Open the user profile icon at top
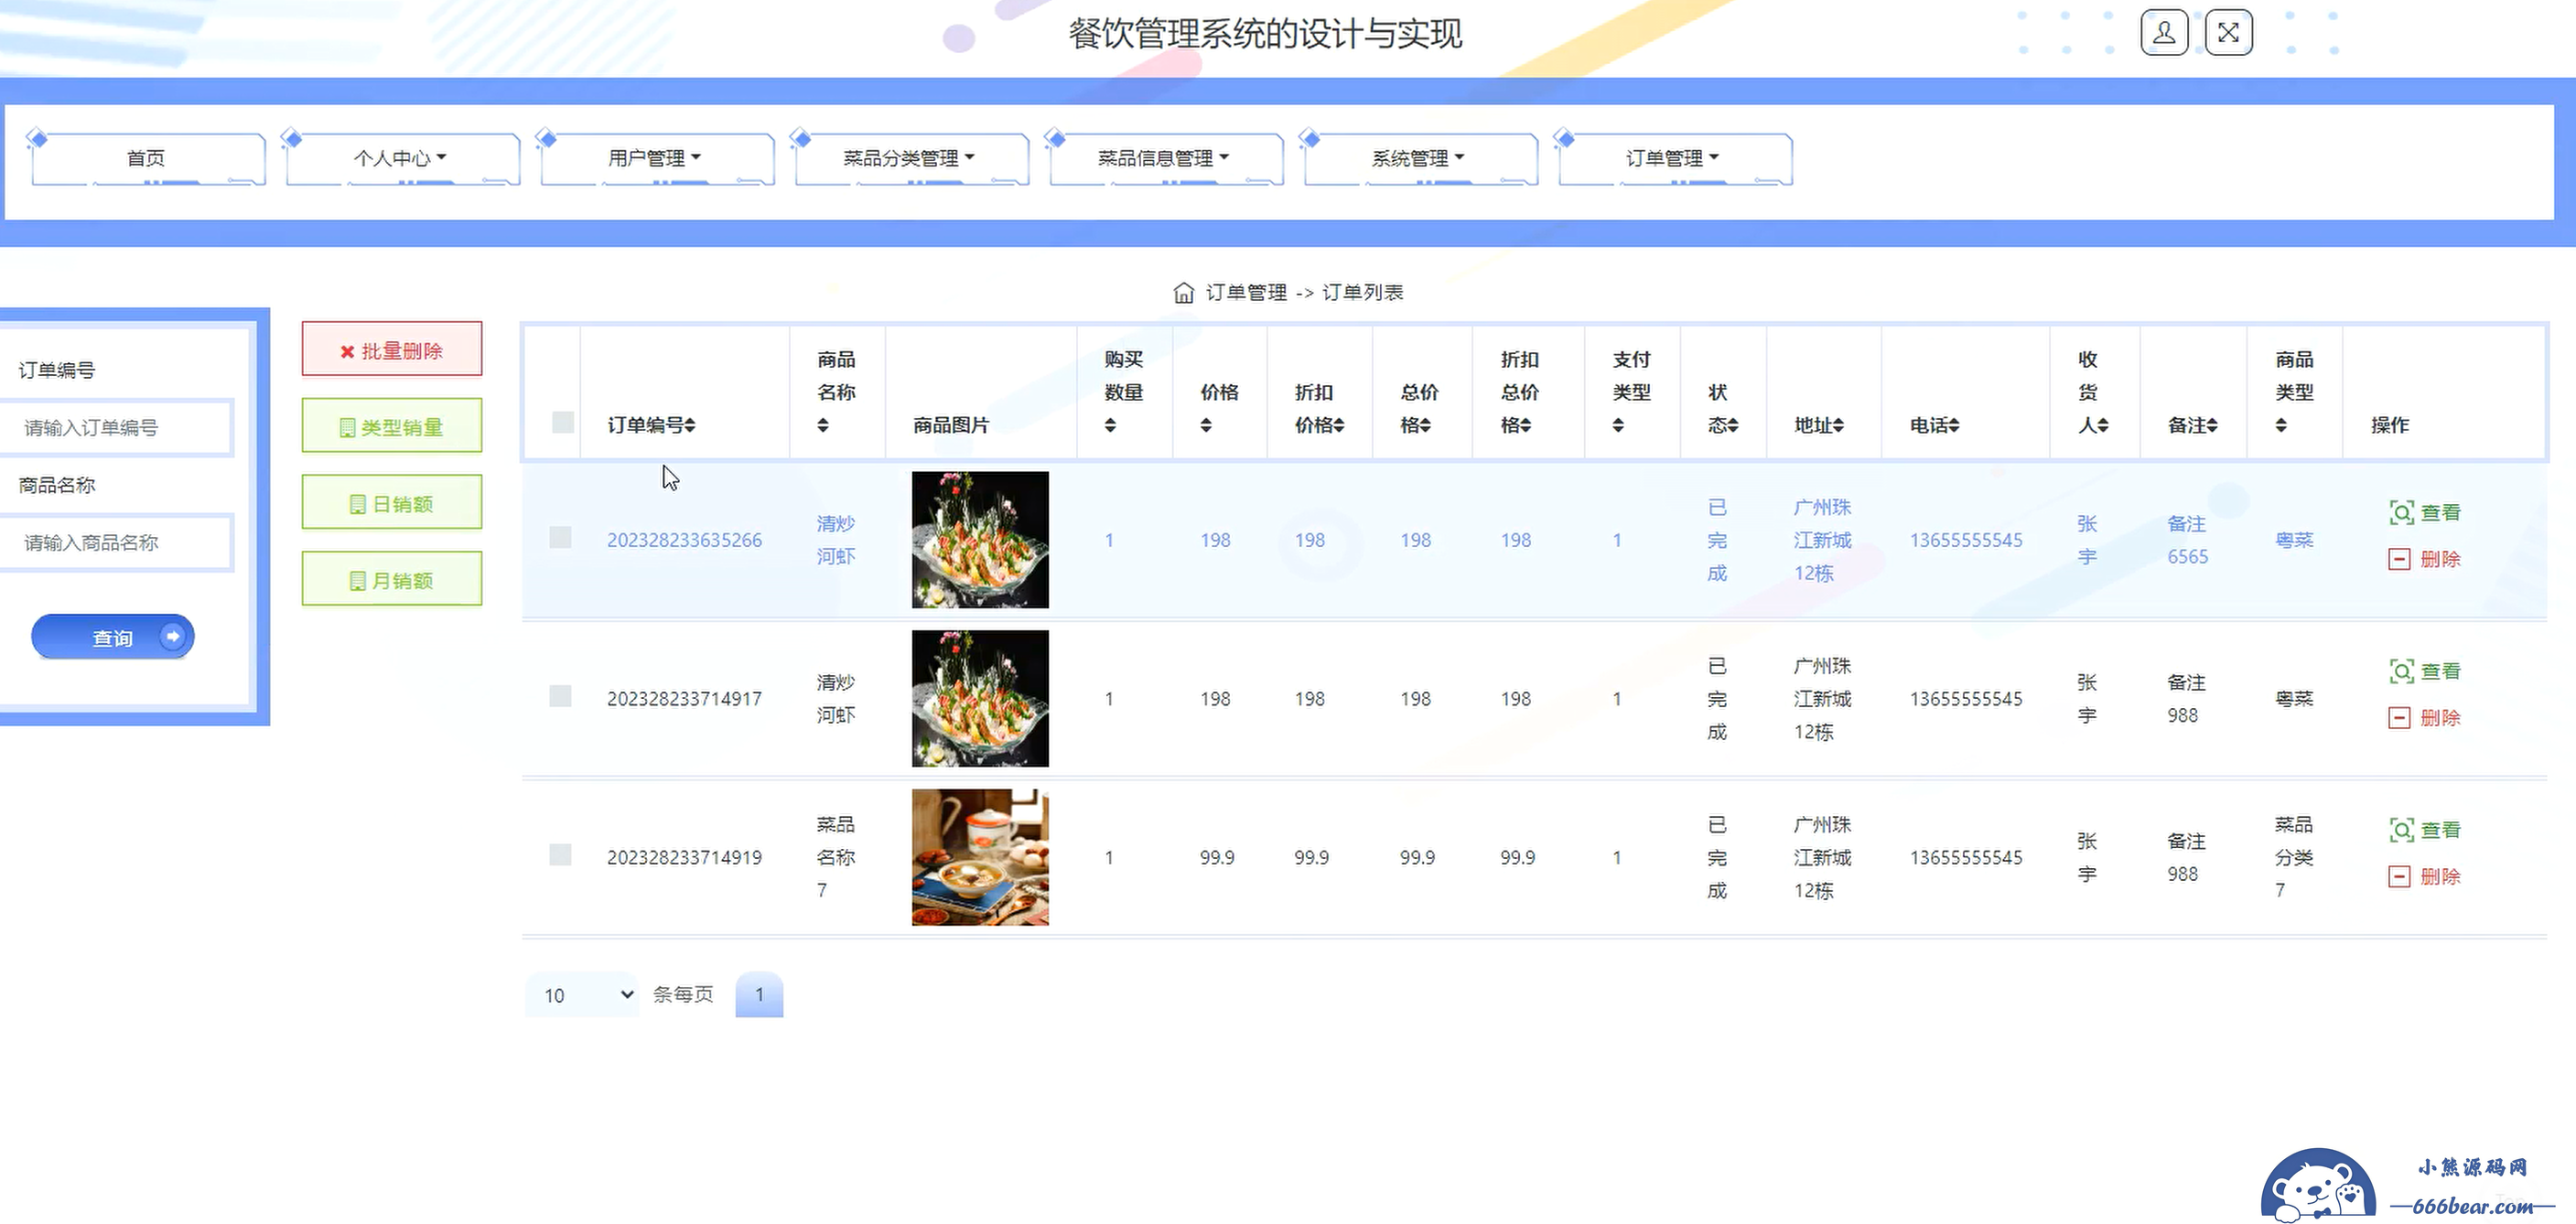2576x1224 pixels. click(x=2164, y=33)
